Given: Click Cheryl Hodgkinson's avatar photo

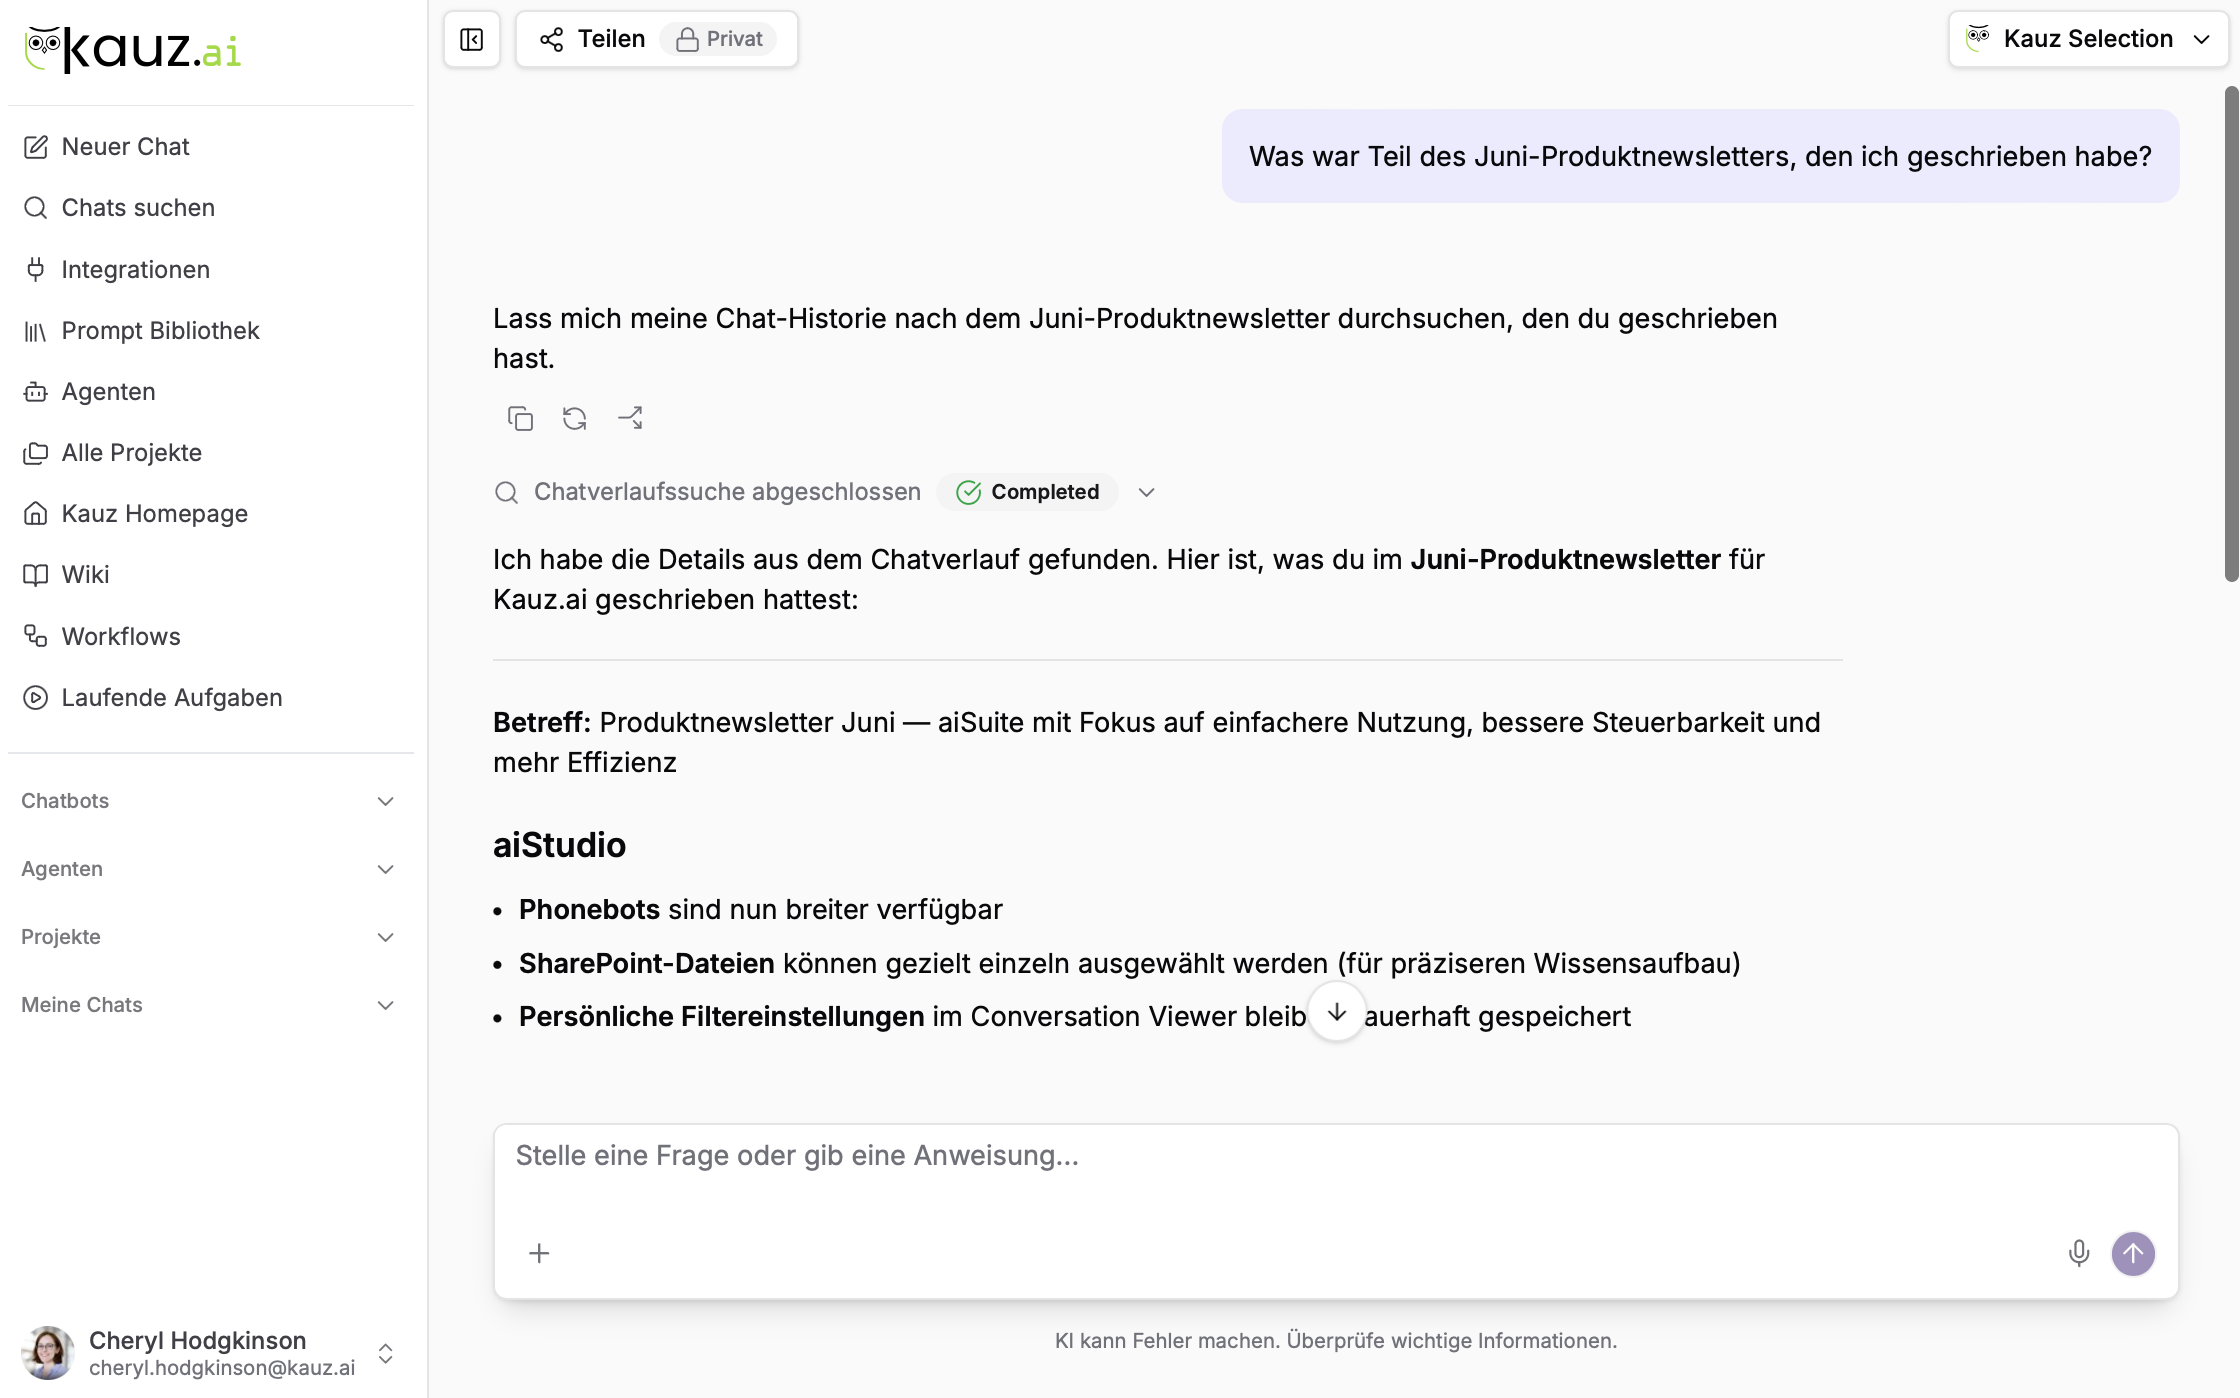Looking at the screenshot, I should pos(48,1353).
